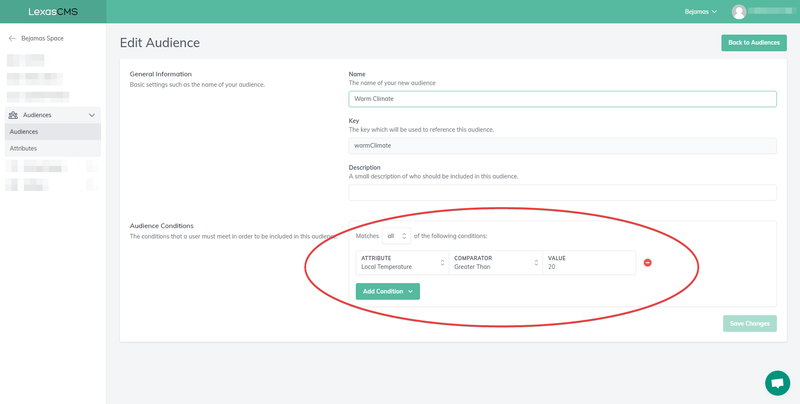Click the red remove condition icon
800x404 pixels.
[647, 263]
